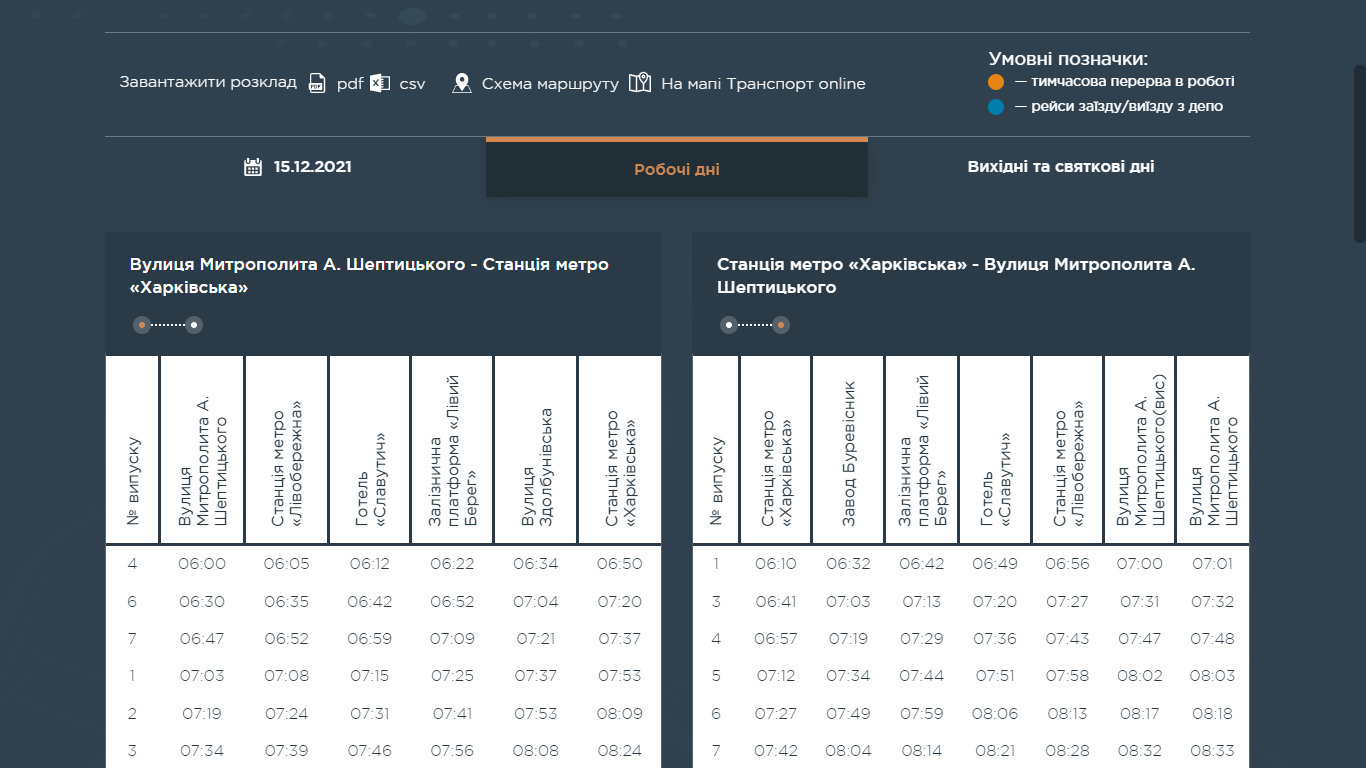Click the direction indicator under Харківська - Шептицького
This screenshot has width=1366, height=768.
tap(755, 325)
